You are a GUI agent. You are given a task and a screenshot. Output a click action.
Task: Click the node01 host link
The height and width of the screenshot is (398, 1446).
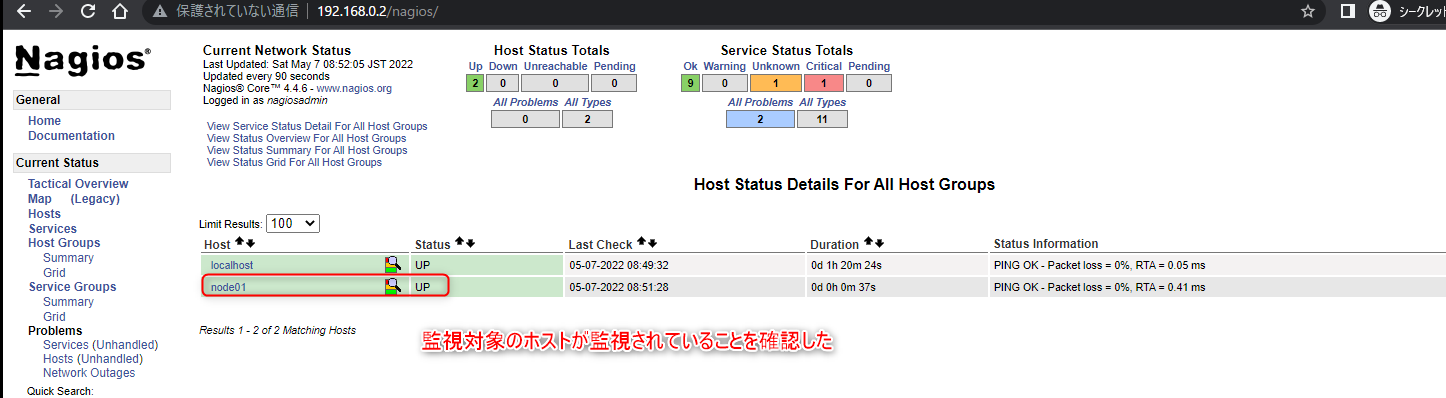tap(228, 287)
